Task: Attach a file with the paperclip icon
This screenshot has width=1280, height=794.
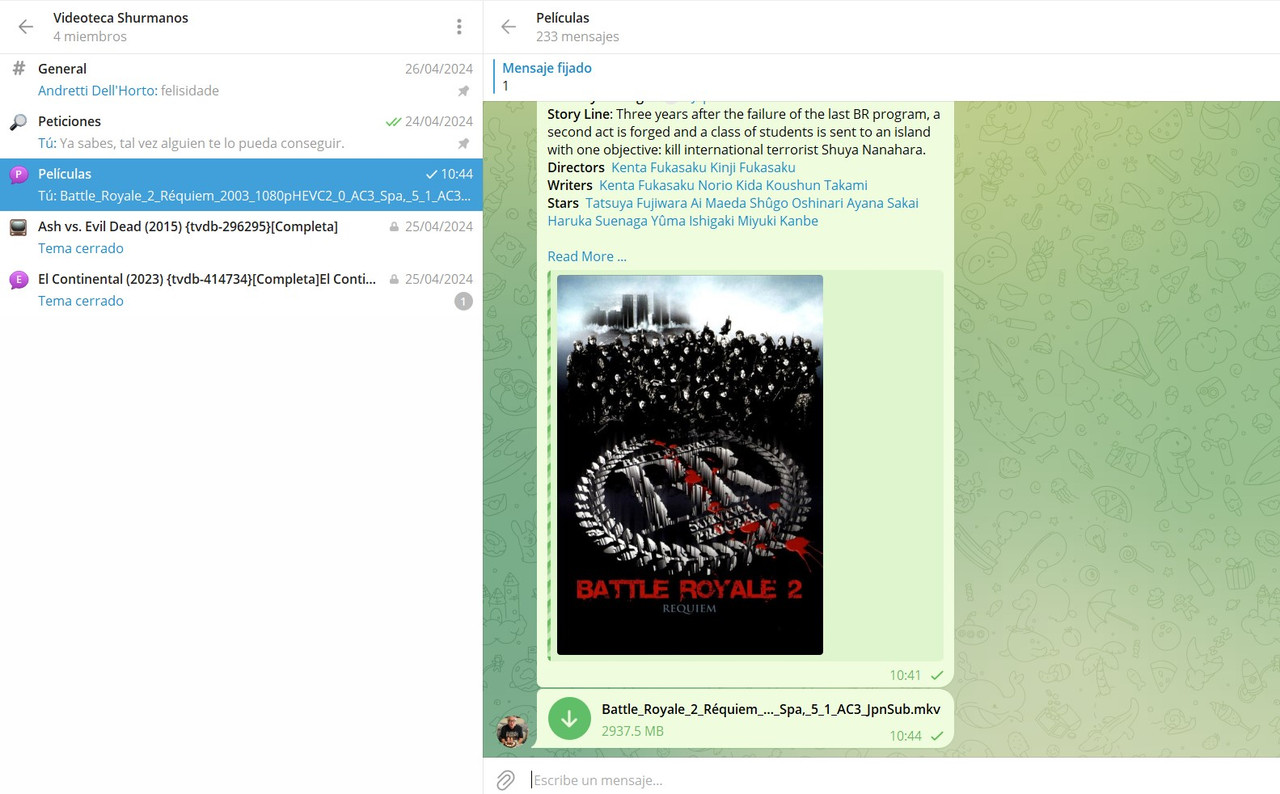Action: 506,780
